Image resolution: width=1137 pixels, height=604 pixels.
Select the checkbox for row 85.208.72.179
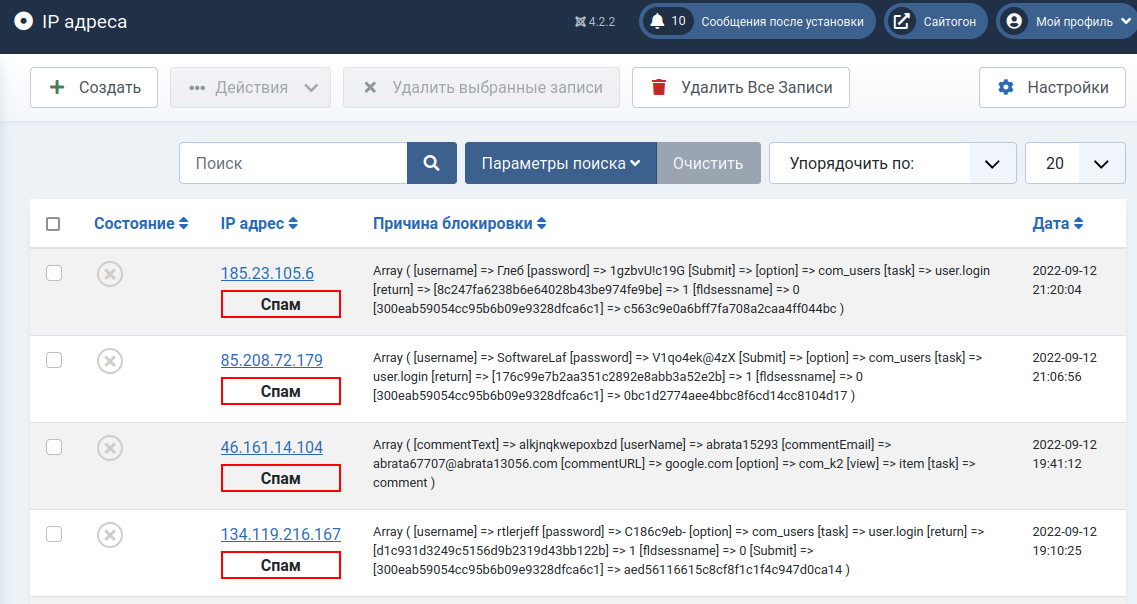coord(54,360)
